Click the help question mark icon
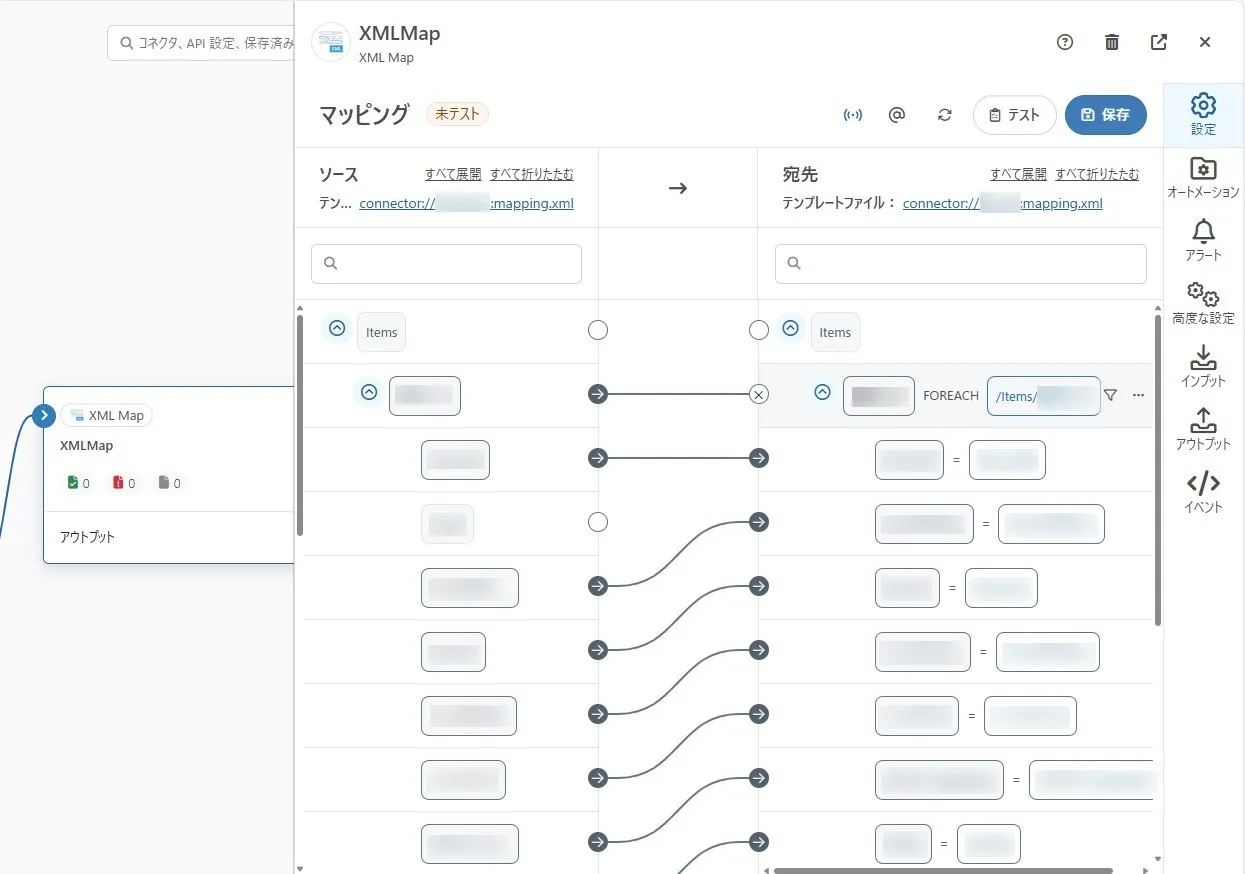The image size is (1245, 874). [x=1065, y=42]
